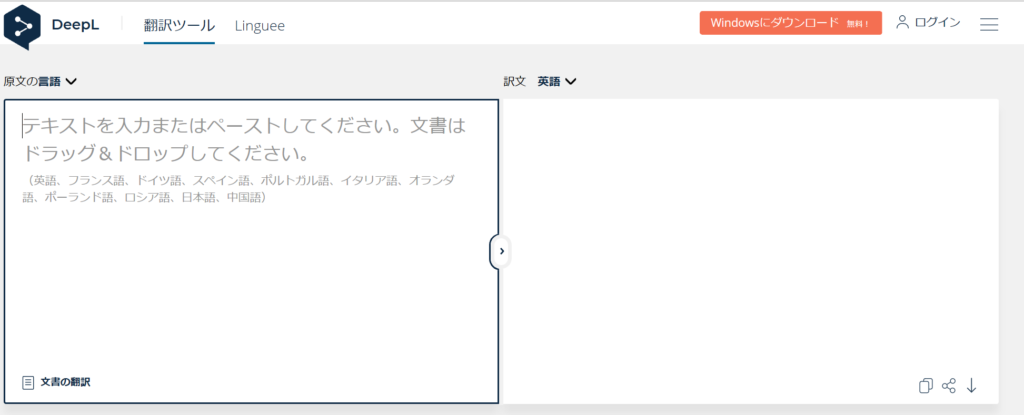Screen dimensions: 1024x415
Task: Copy translation with the copy icon
Action: [x=925, y=386]
